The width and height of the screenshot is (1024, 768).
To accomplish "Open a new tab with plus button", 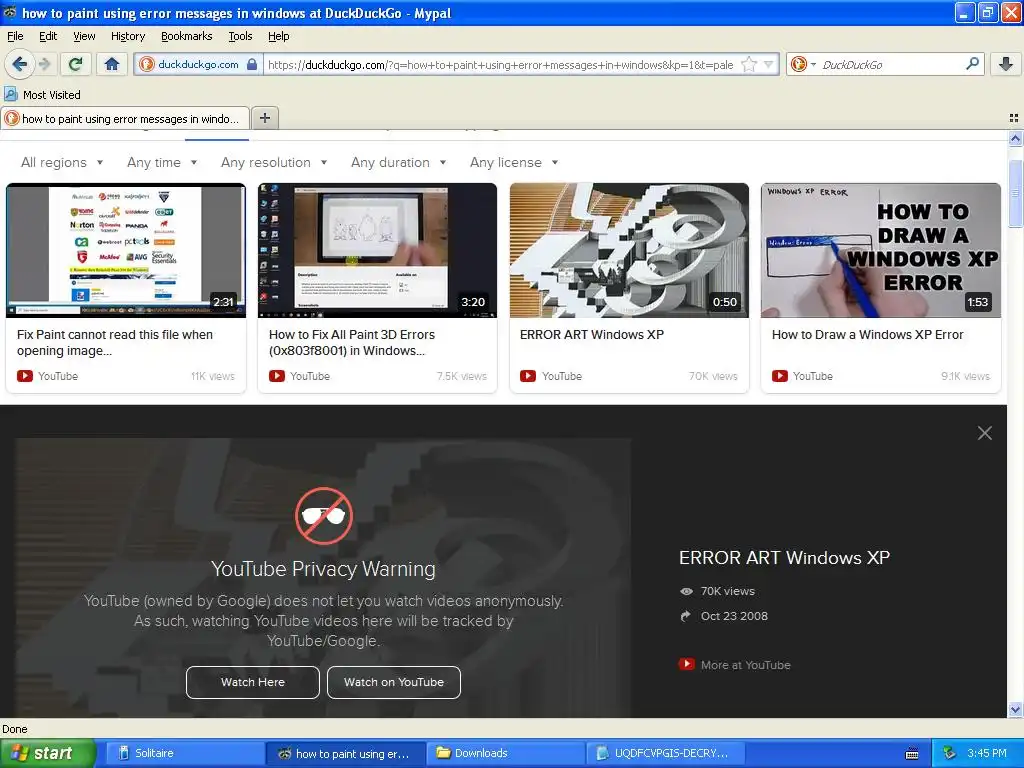I will click(264, 118).
